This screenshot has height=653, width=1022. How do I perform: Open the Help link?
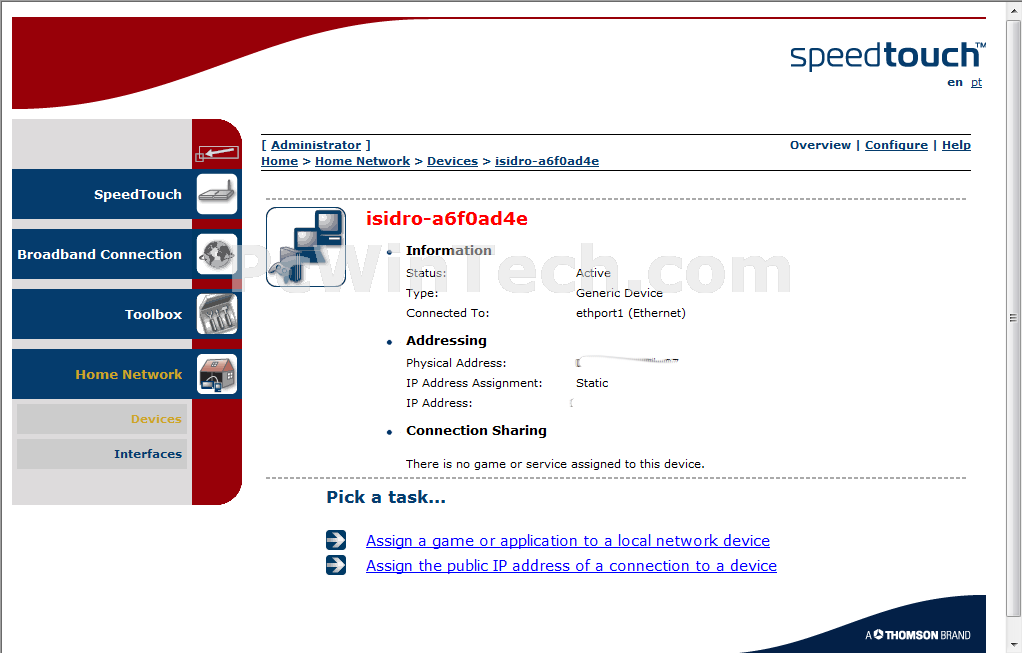click(x=956, y=145)
